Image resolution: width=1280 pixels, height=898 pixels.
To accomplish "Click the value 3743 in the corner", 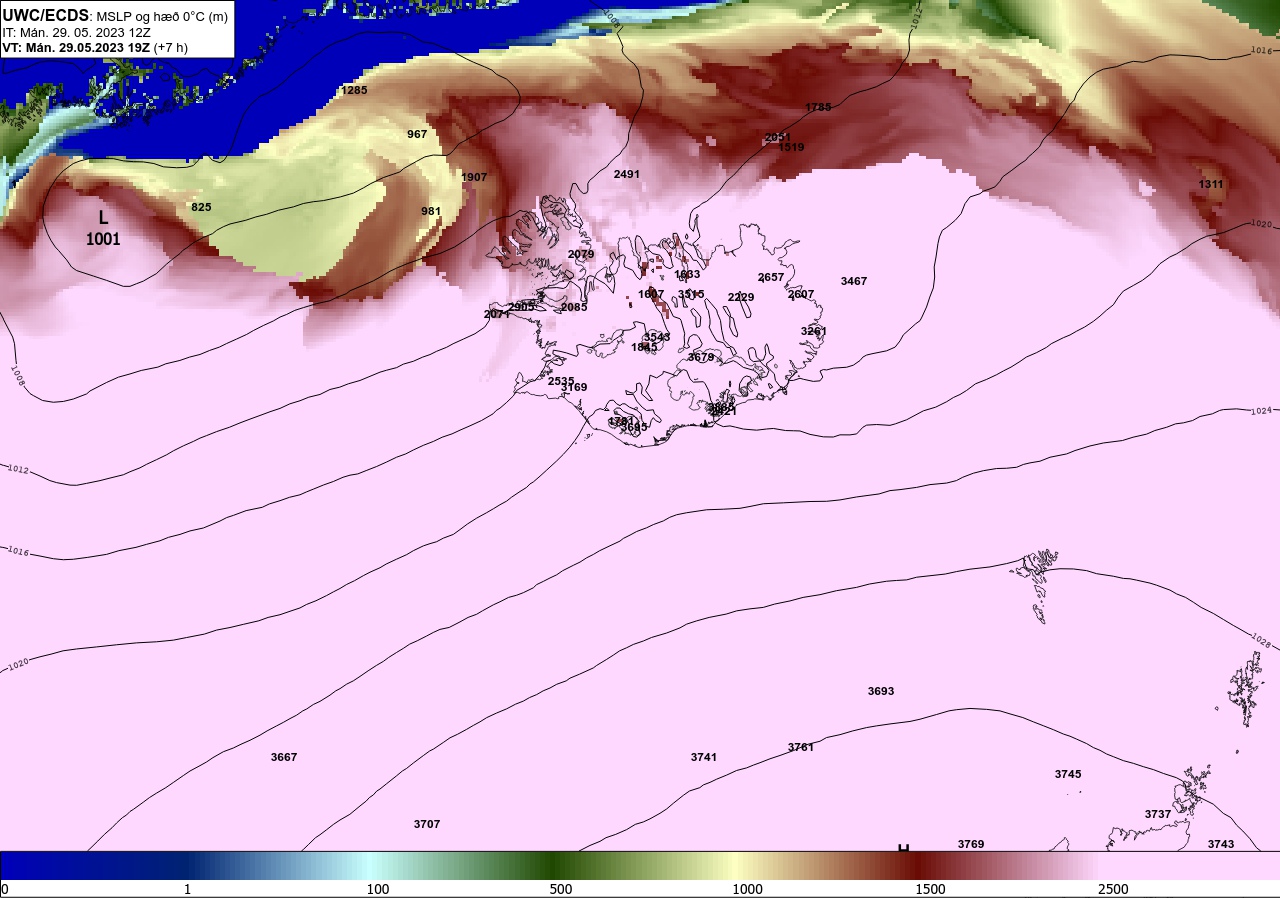I will [1221, 844].
